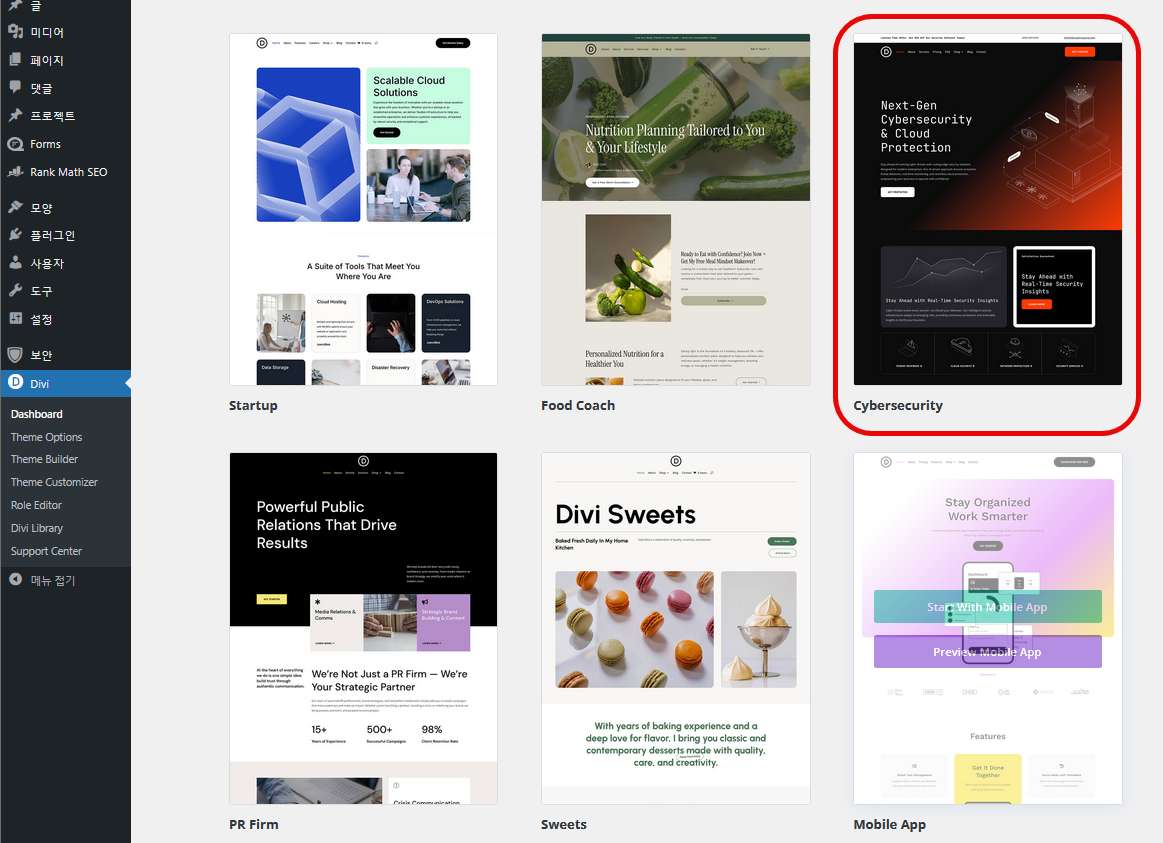Screen dimensions: 1163x843
Task: Click the Rank Math SEO icon
Action: [16, 171]
